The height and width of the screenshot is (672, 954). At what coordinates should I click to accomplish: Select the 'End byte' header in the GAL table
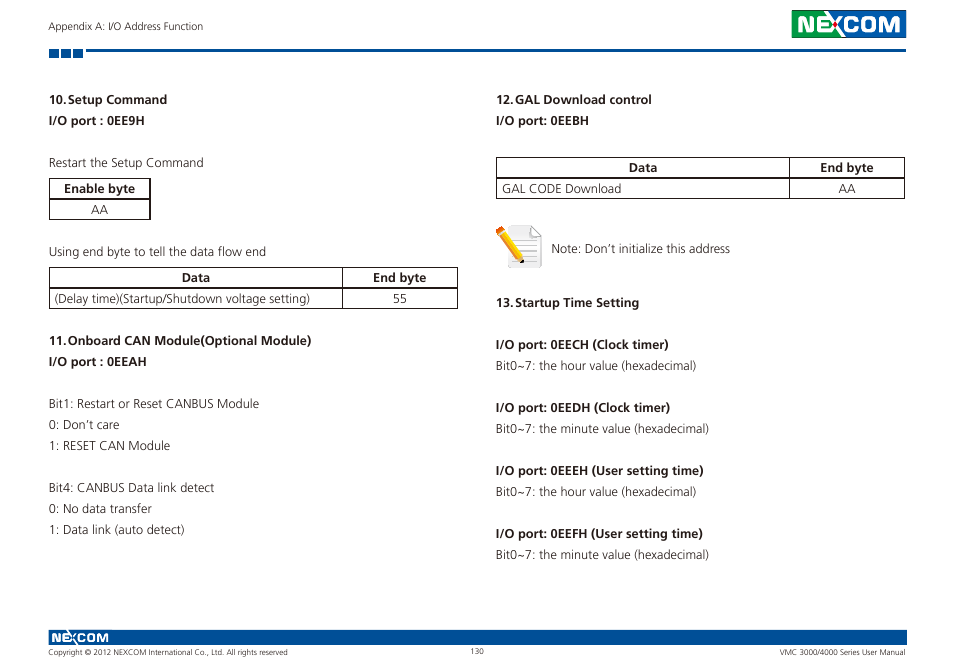pyautogui.click(x=847, y=167)
